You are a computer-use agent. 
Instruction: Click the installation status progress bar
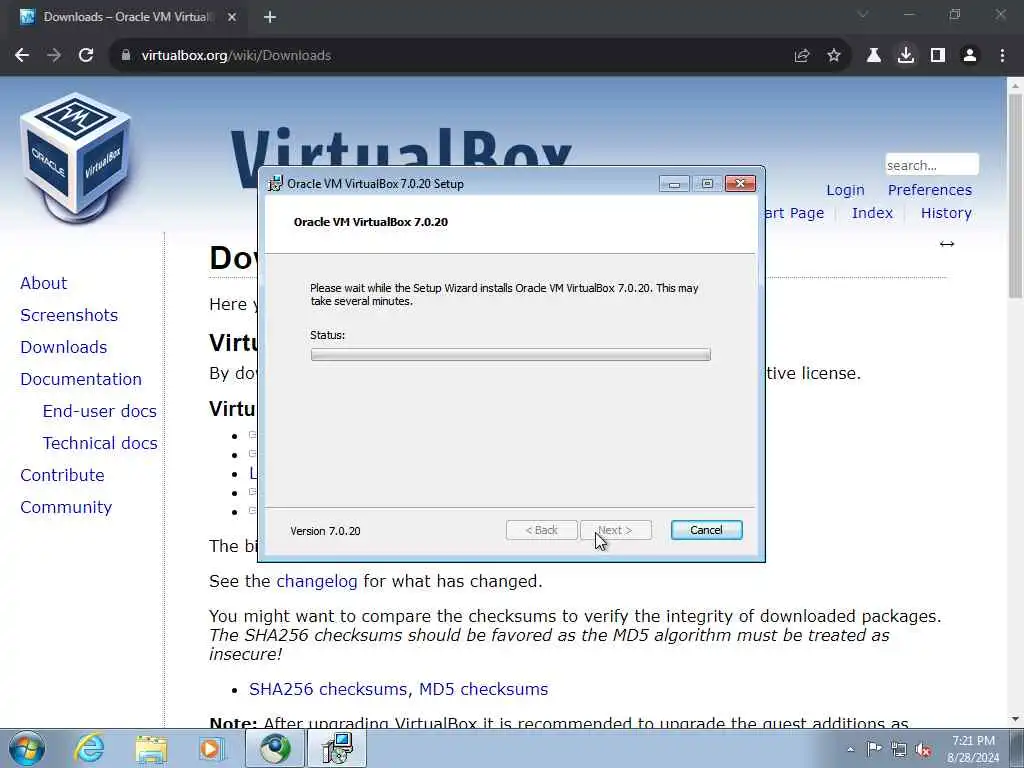coord(511,355)
